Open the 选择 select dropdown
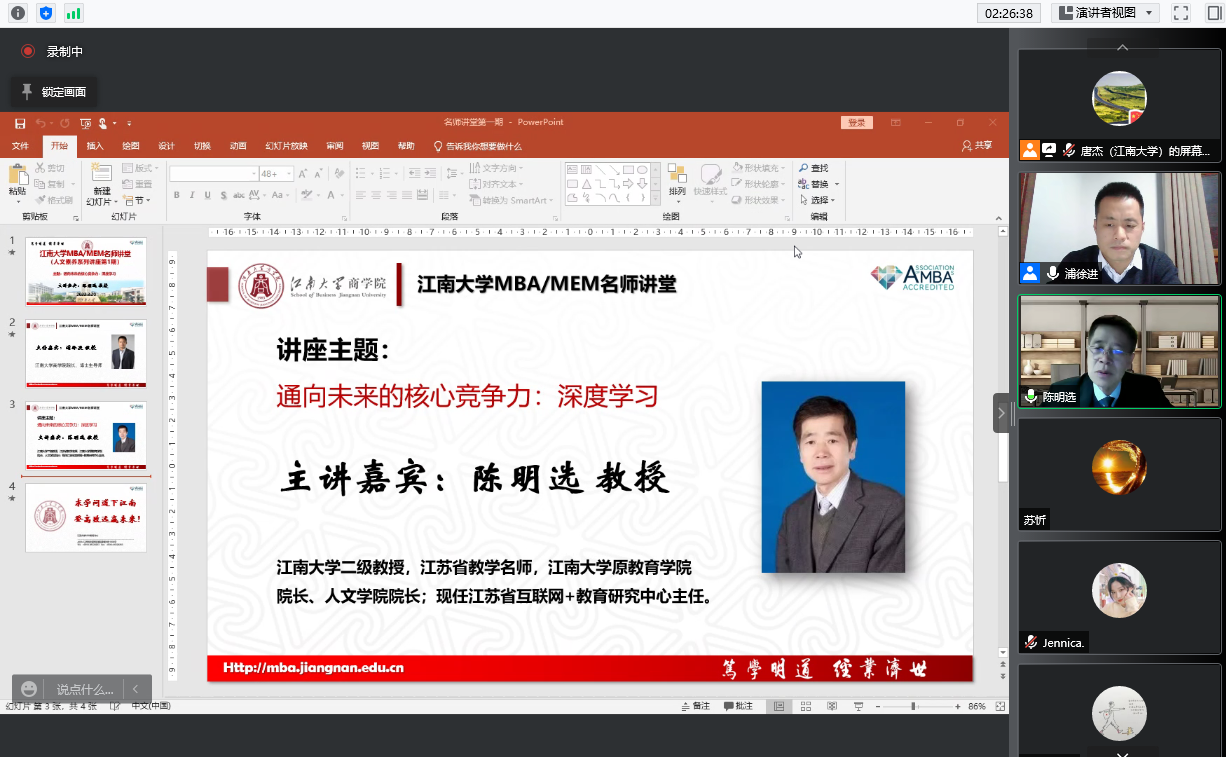Image resolution: width=1226 pixels, height=757 pixels. tap(817, 200)
